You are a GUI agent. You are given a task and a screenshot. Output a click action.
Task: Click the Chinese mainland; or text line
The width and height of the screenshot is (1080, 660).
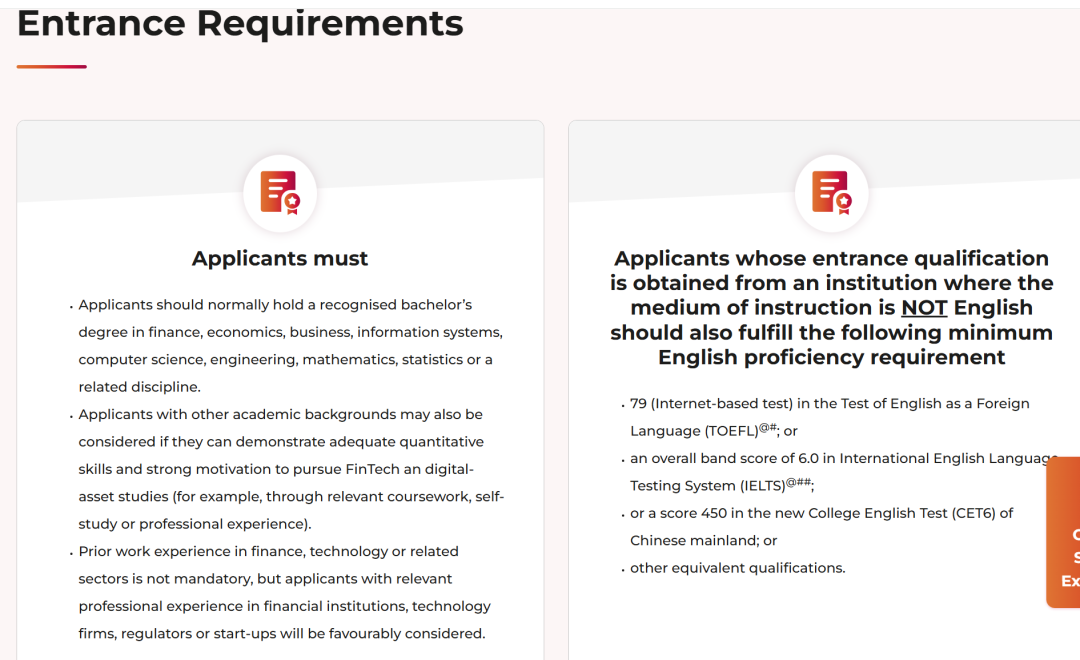[703, 540]
